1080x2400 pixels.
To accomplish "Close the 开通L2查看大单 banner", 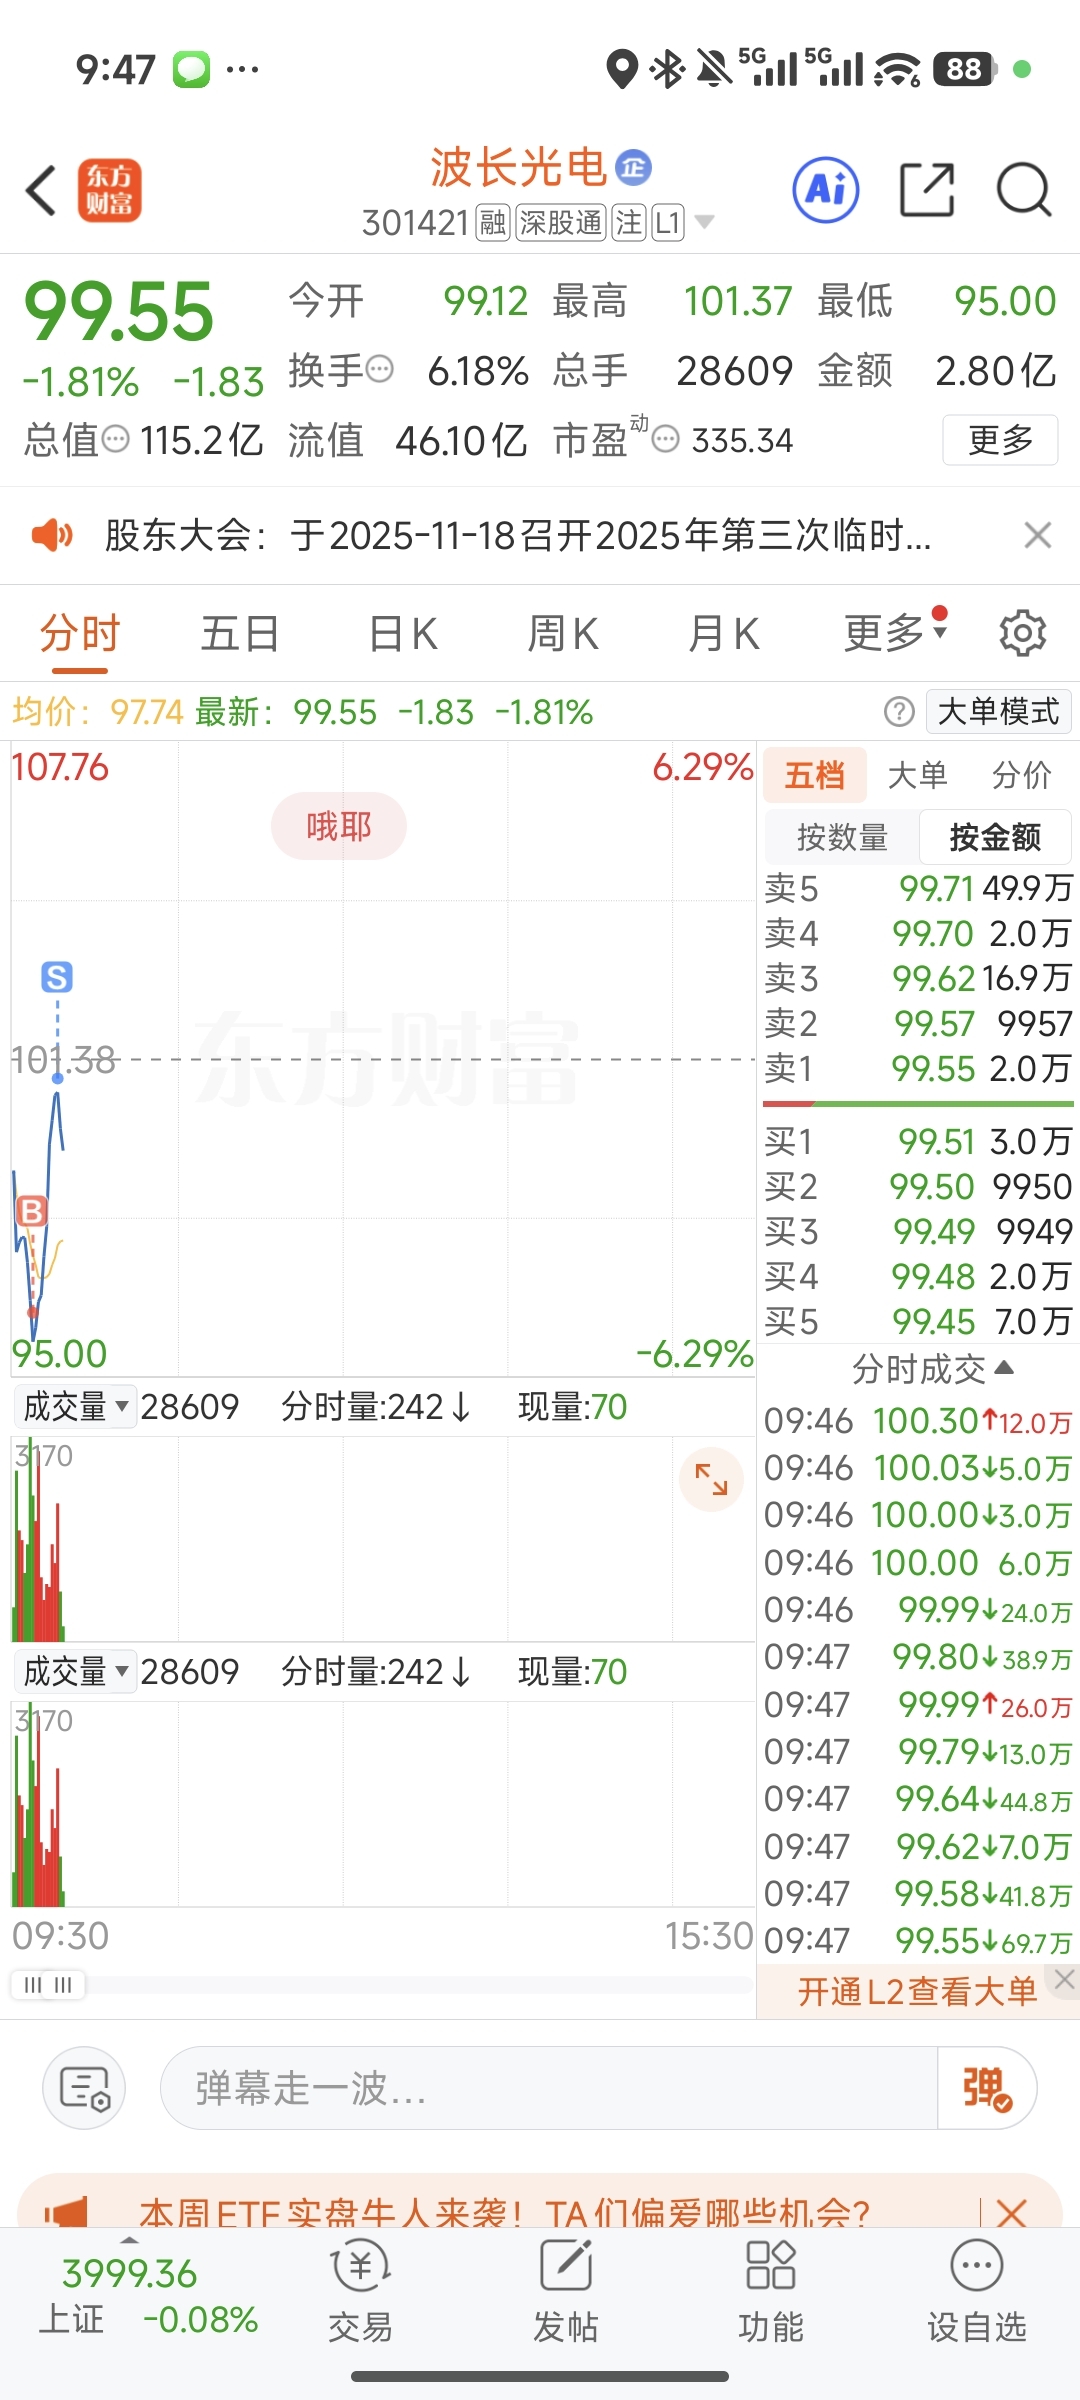I will [x=1064, y=1979].
